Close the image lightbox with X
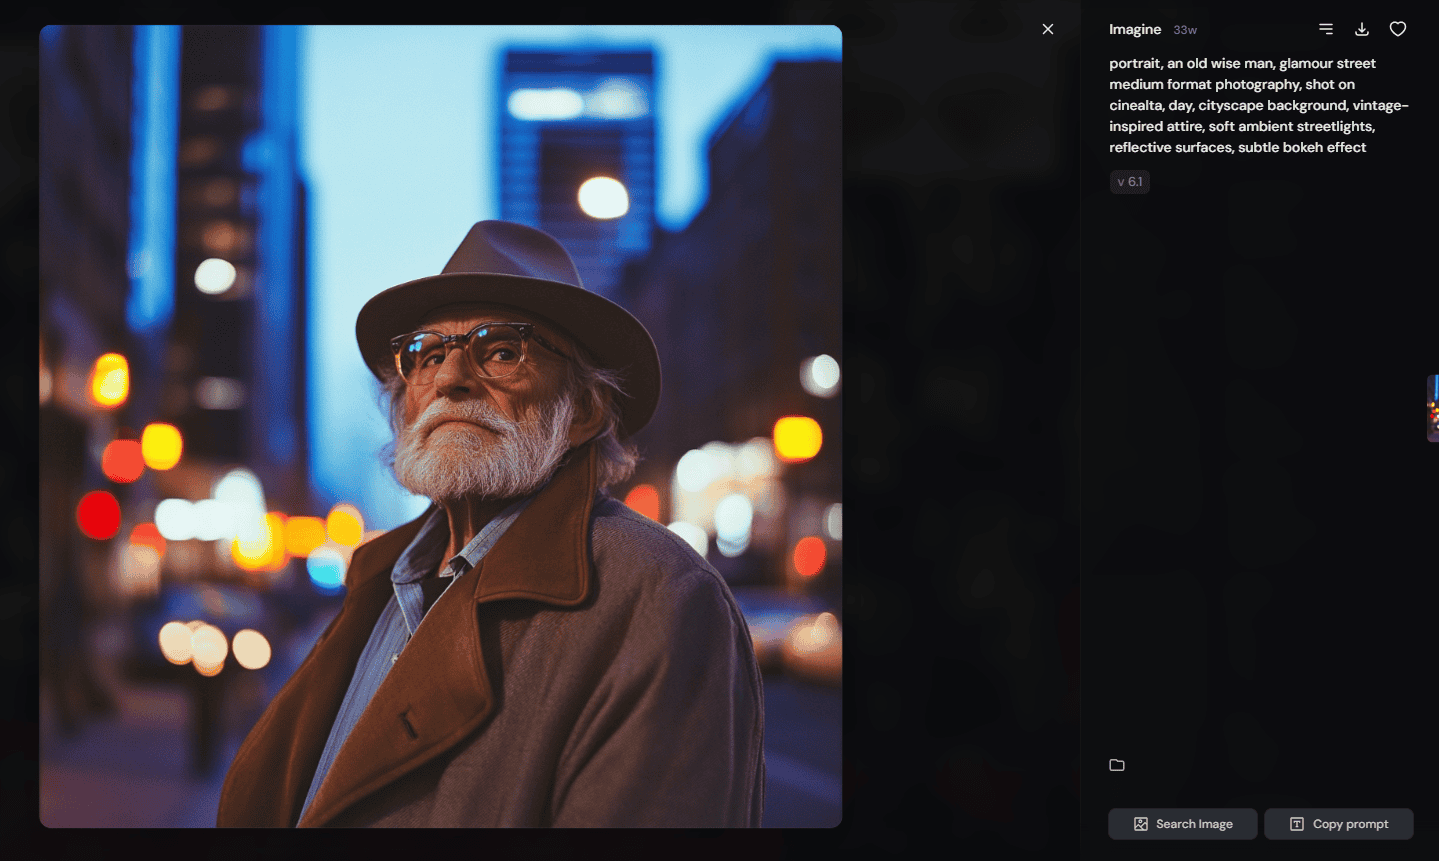 pos(1048,29)
